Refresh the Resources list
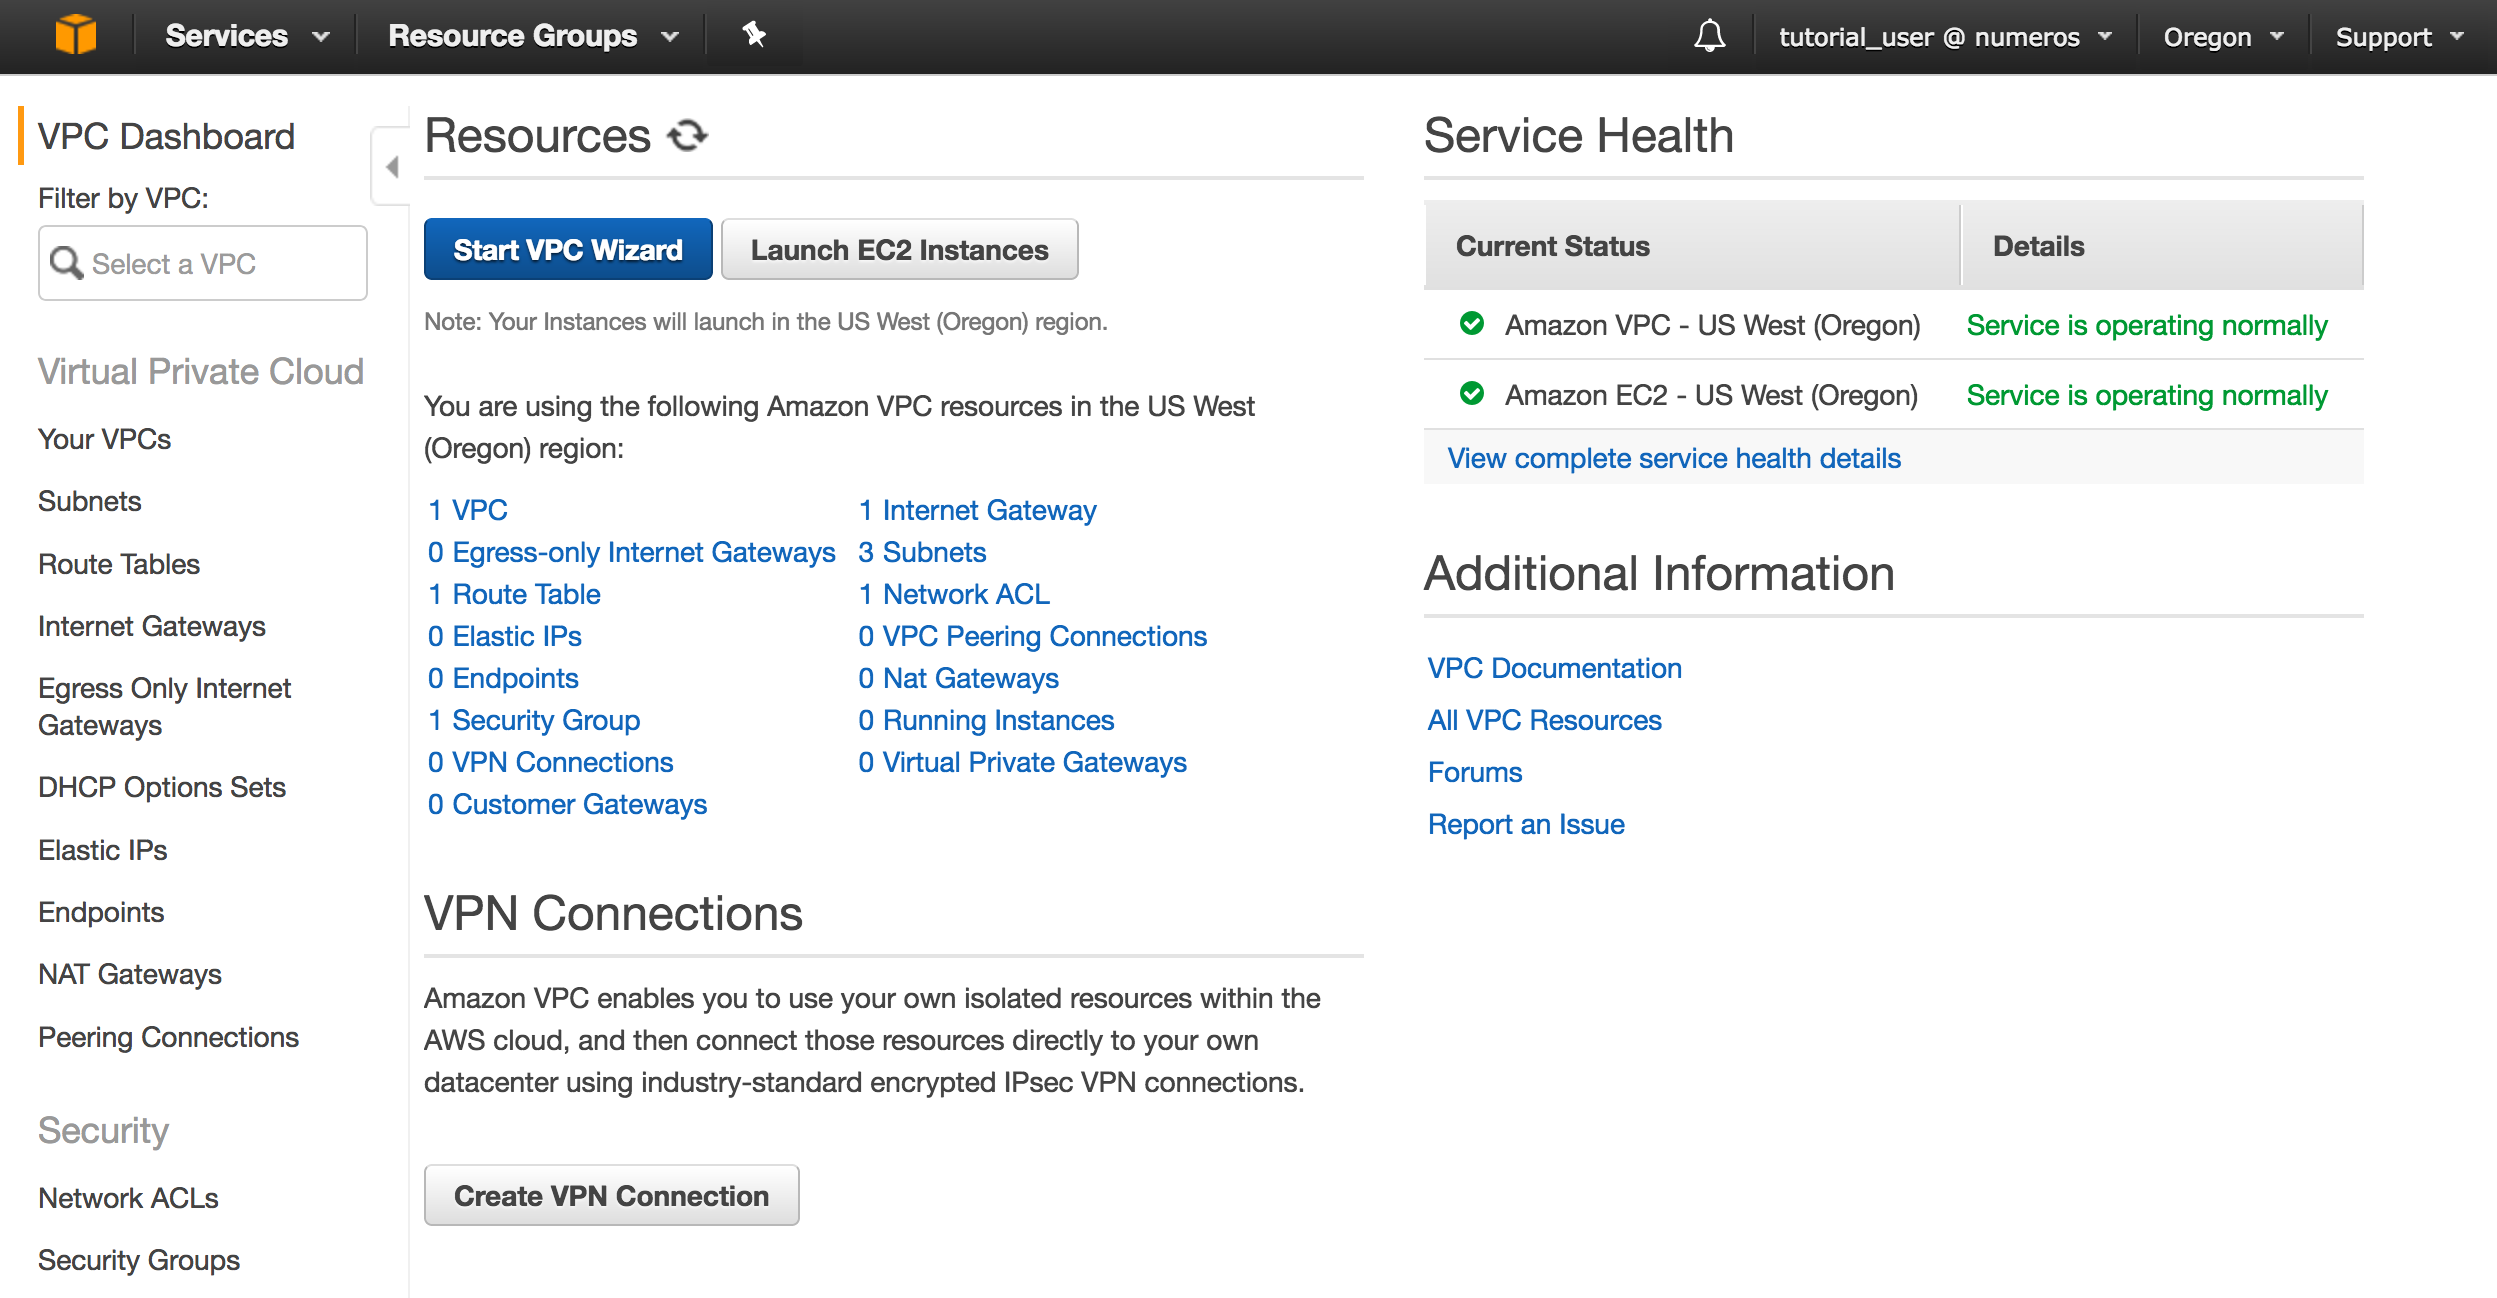The image size is (2497, 1298). click(x=687, y=135)
